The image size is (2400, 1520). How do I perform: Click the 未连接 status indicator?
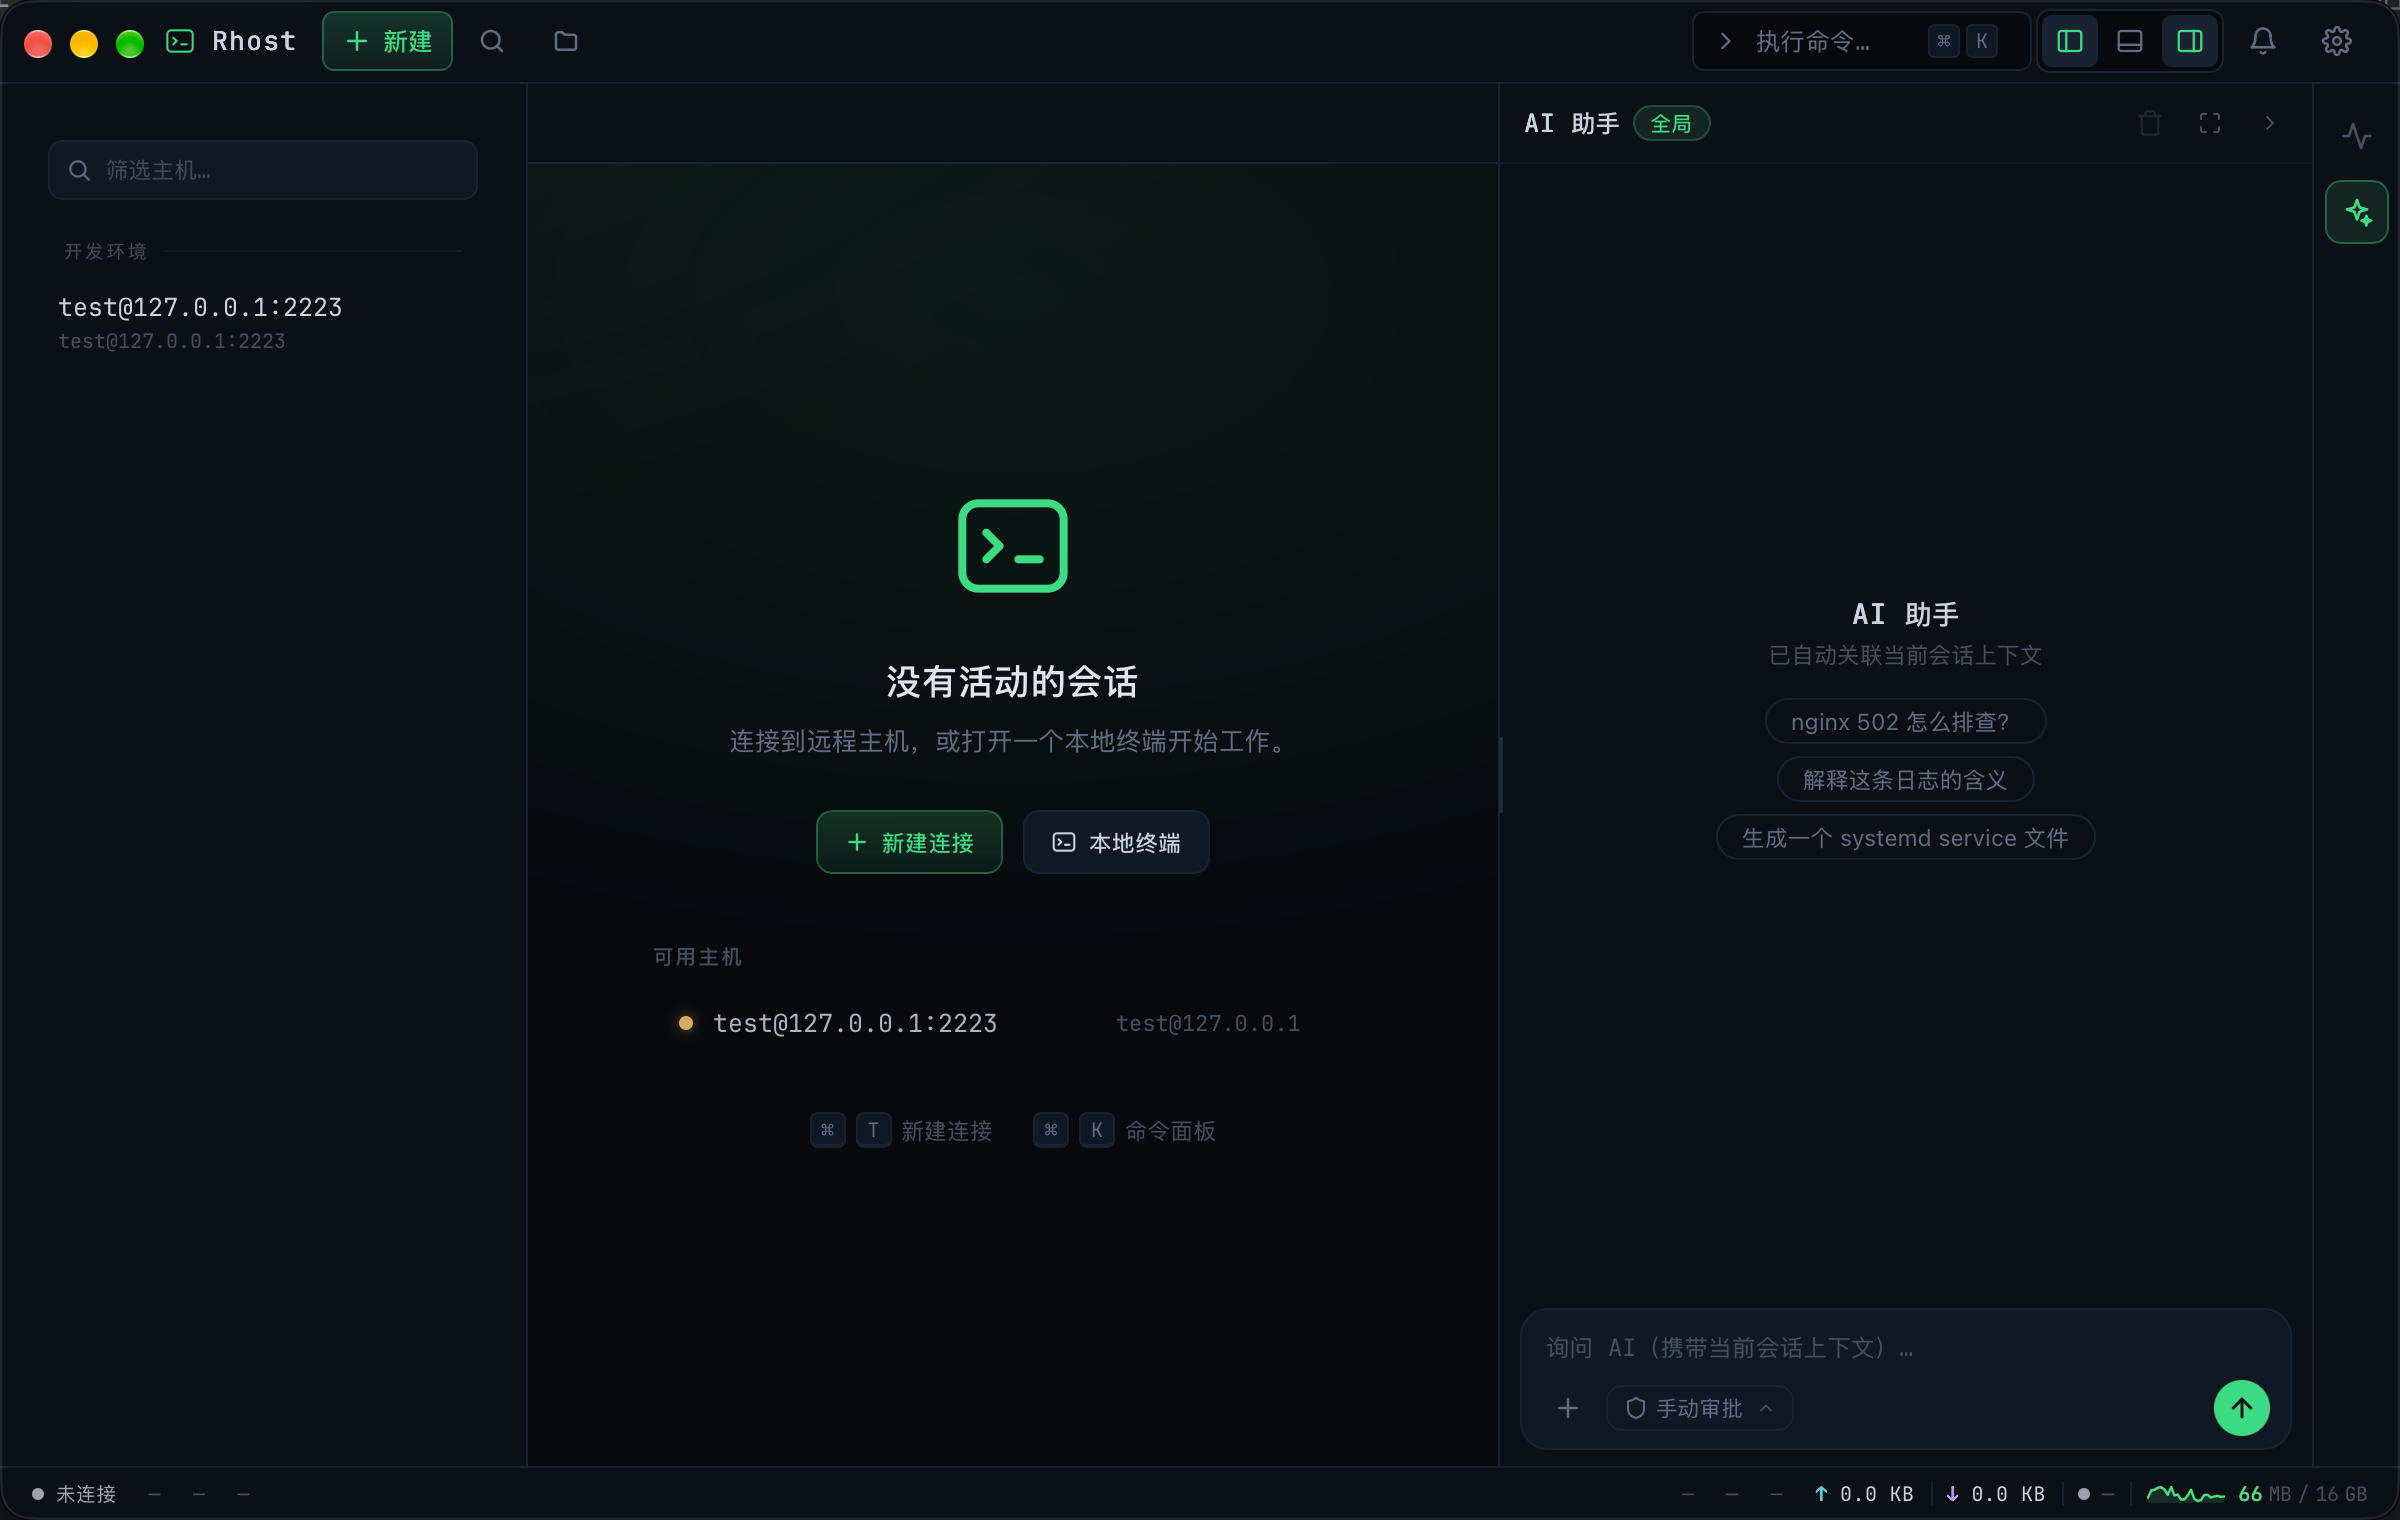coord(75,1493)
